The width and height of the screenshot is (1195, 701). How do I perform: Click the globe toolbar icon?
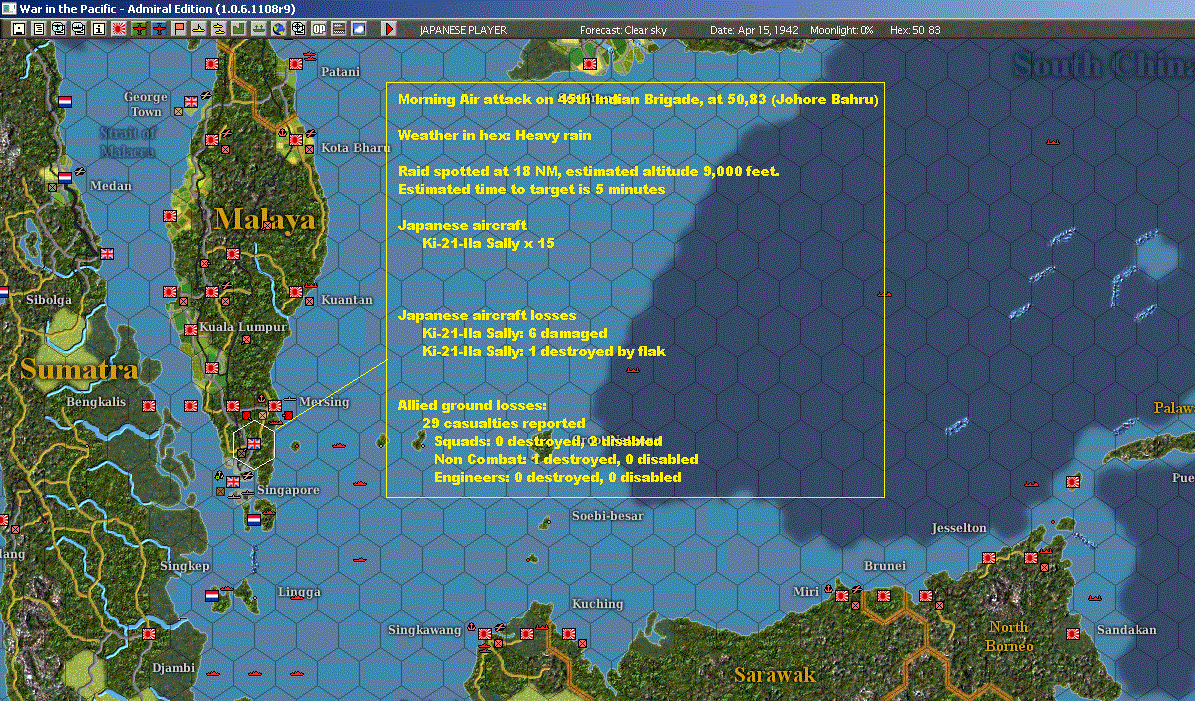click(279, 29)
